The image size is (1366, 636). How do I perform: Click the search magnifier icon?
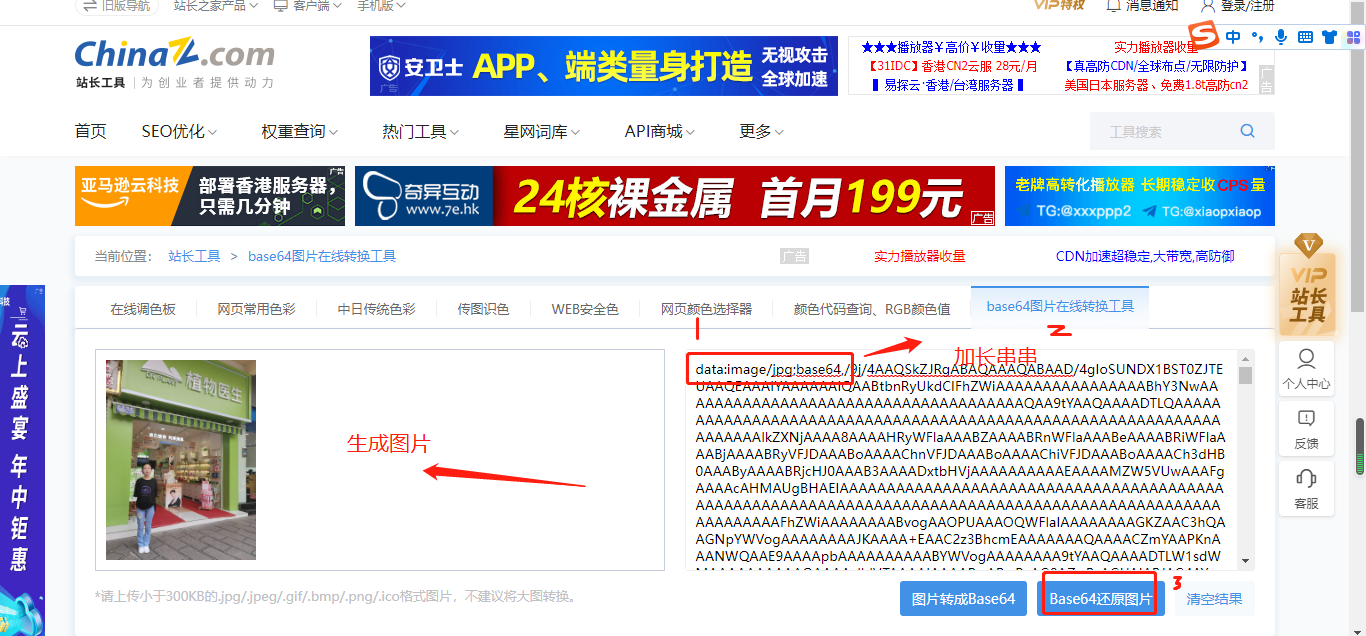tap(1247, 131)
